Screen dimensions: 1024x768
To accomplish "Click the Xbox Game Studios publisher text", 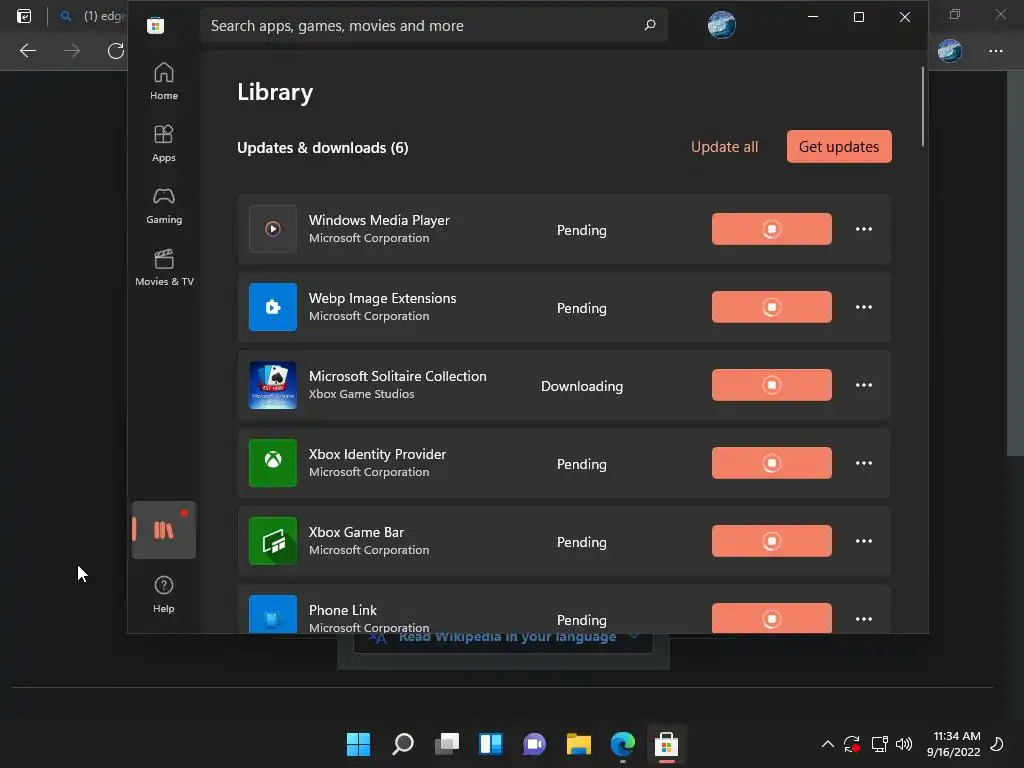I will click(361, 394).
